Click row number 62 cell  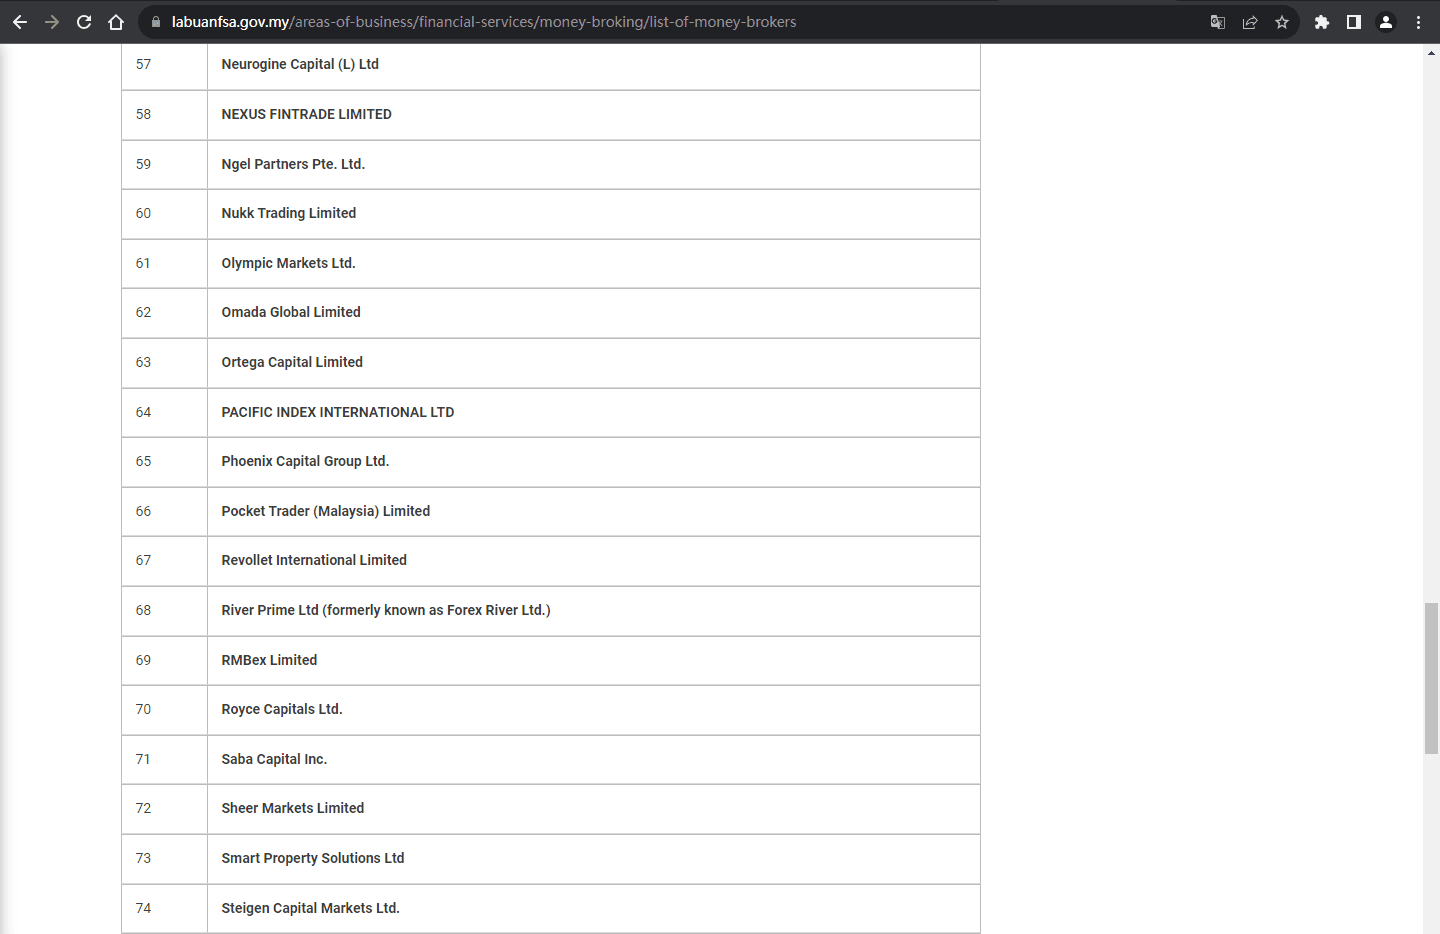(164, 313)
